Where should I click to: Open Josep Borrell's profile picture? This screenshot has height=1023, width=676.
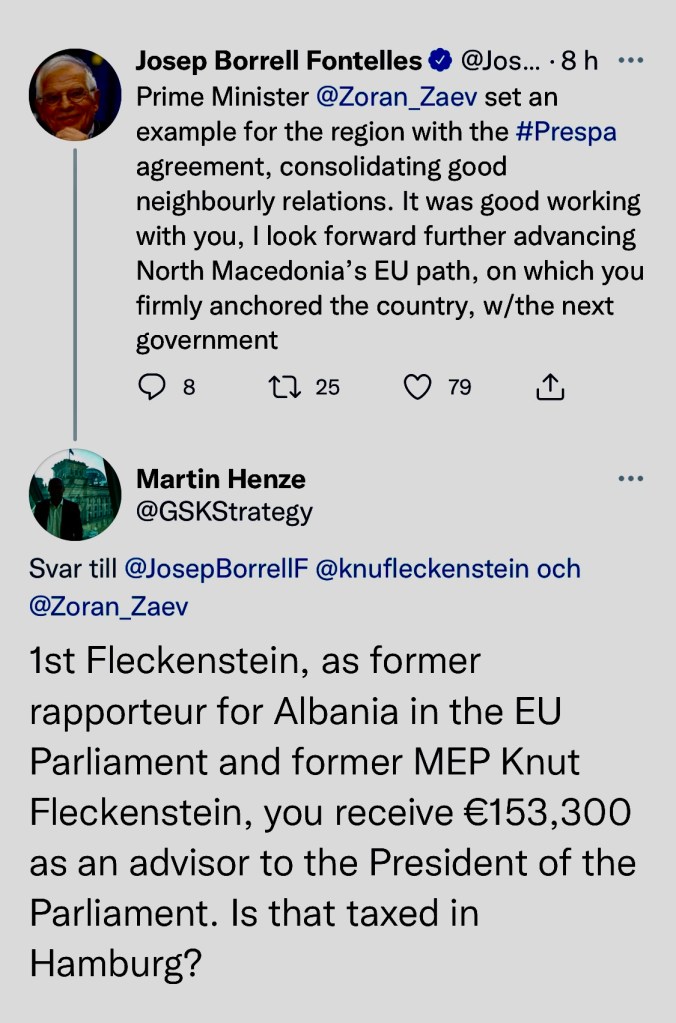point(75,93)
